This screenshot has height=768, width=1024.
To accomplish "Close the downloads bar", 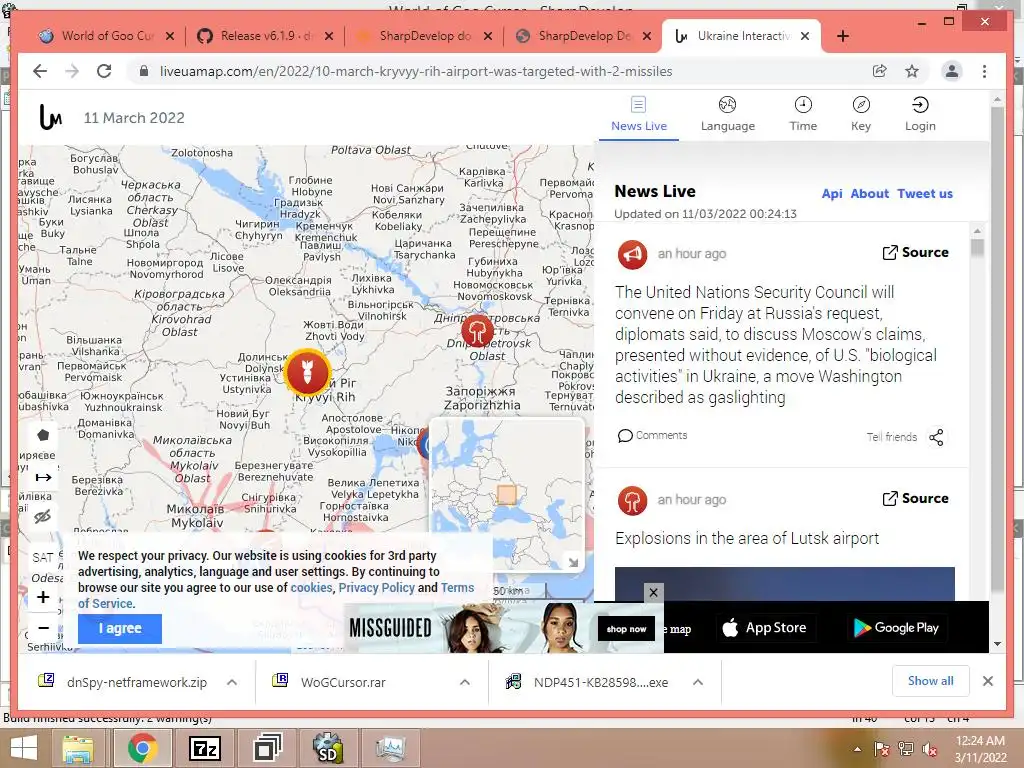I will 988,681.
